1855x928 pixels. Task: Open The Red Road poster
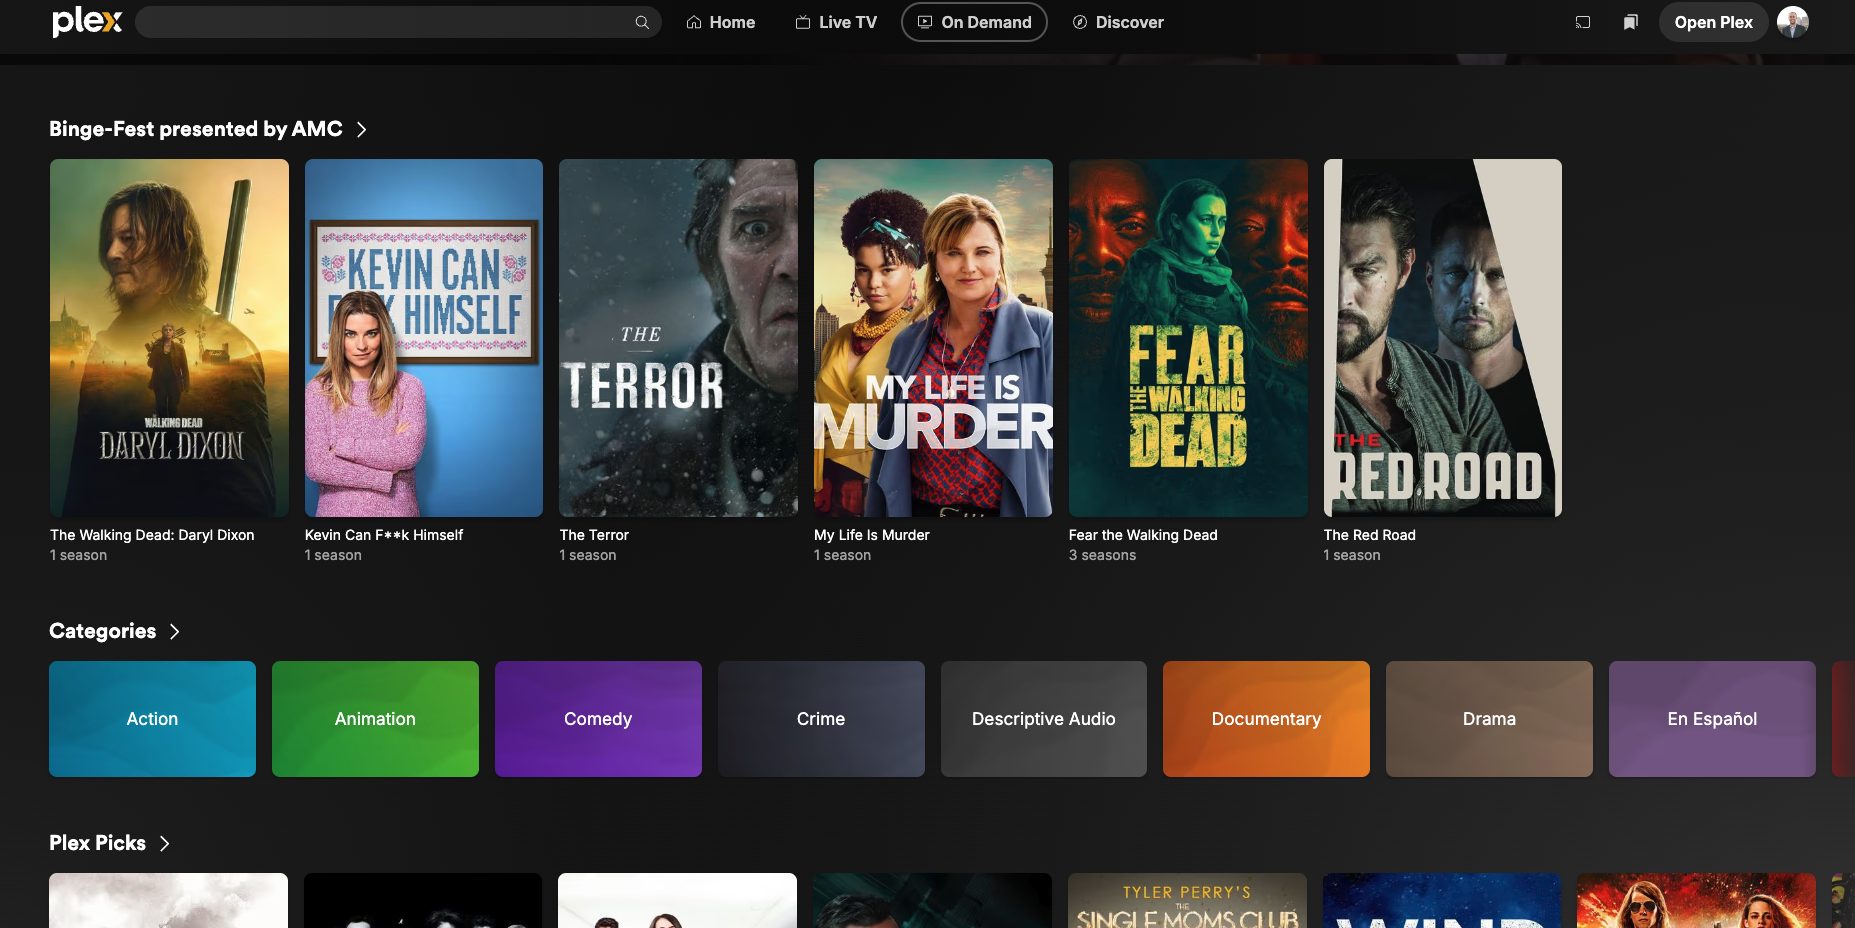pyautogui.click(x=1443, y=338)
